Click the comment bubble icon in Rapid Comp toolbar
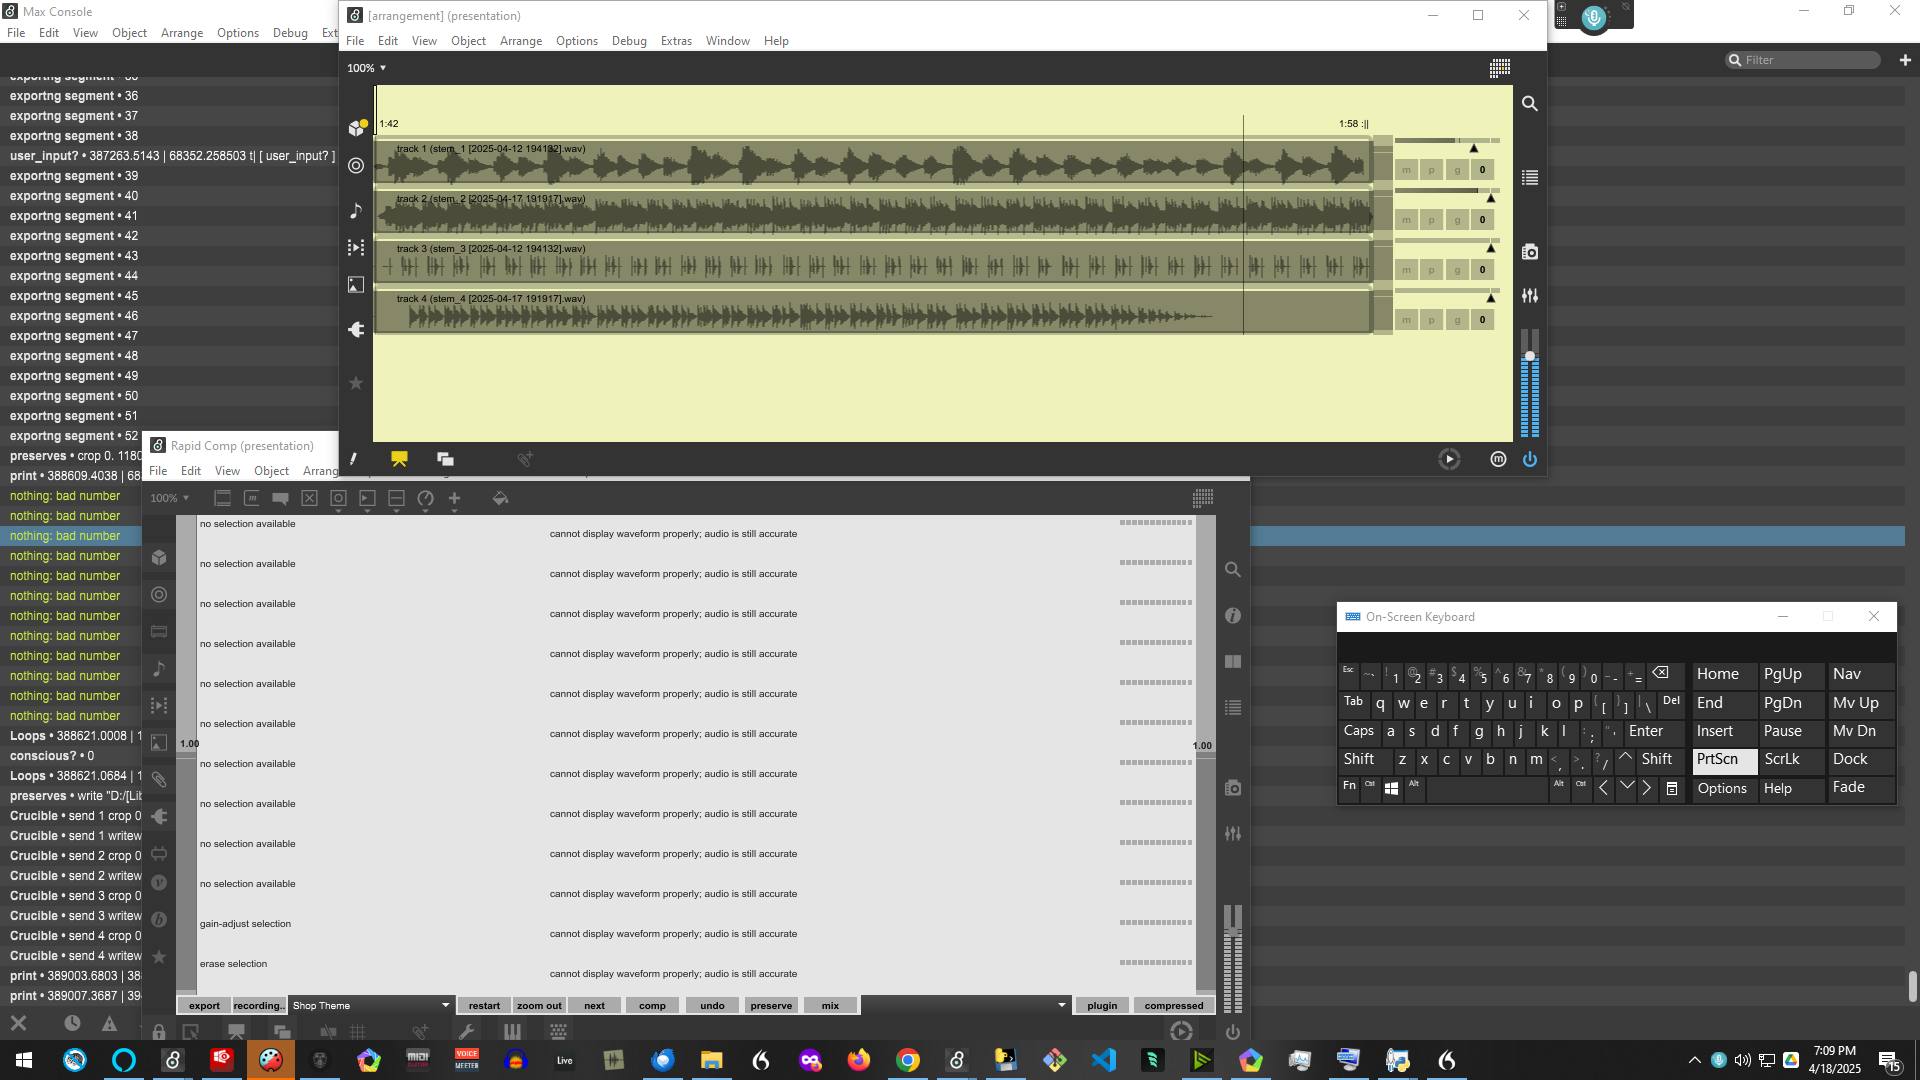This screenshot has width=1920, height=1080. pos(281,498)
